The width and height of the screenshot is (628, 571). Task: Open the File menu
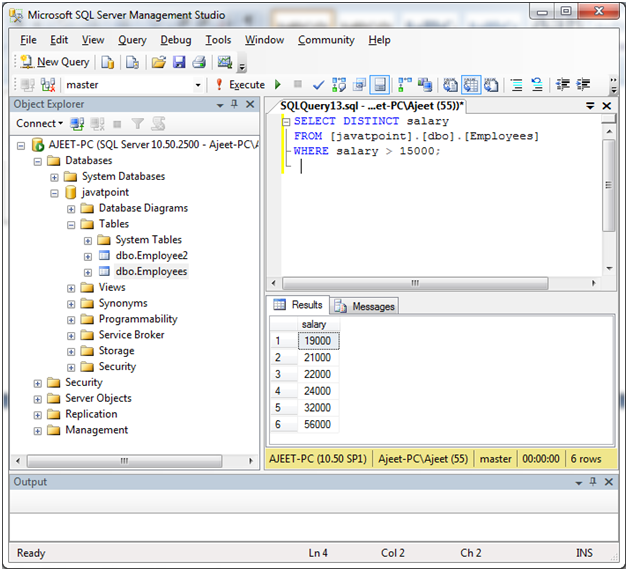(x=28, y=40)
